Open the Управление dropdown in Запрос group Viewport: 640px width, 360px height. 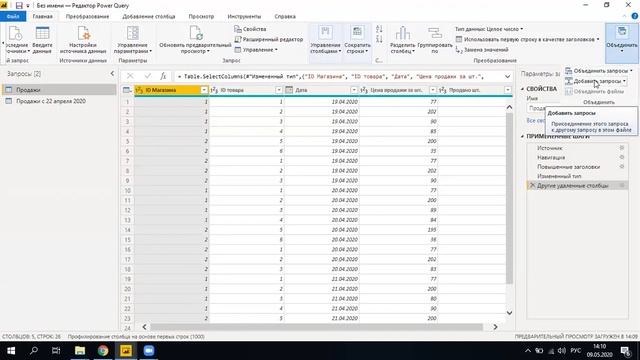256,49
